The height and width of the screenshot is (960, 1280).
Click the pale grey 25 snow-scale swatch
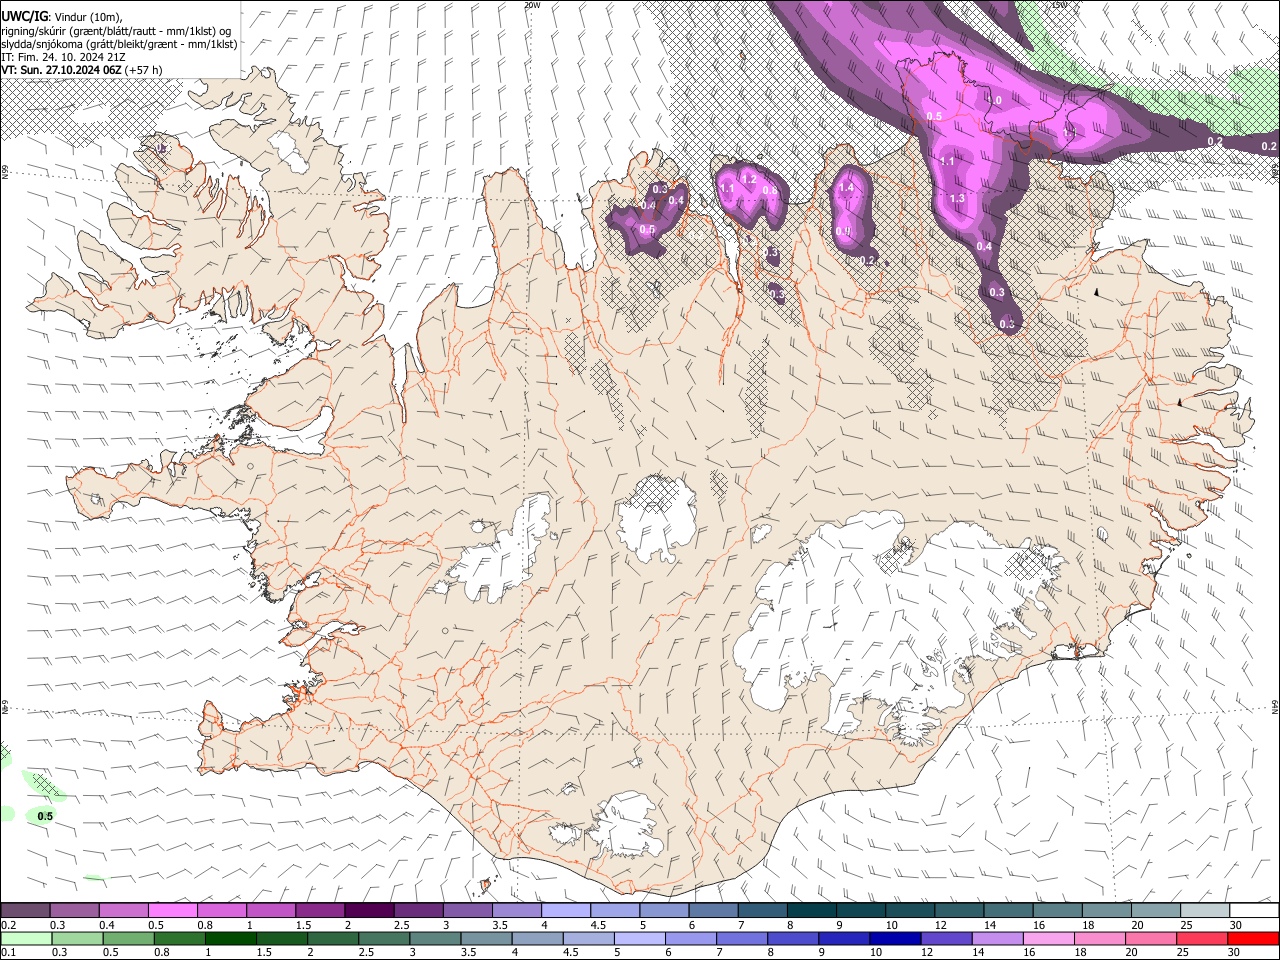point(1206,910)
